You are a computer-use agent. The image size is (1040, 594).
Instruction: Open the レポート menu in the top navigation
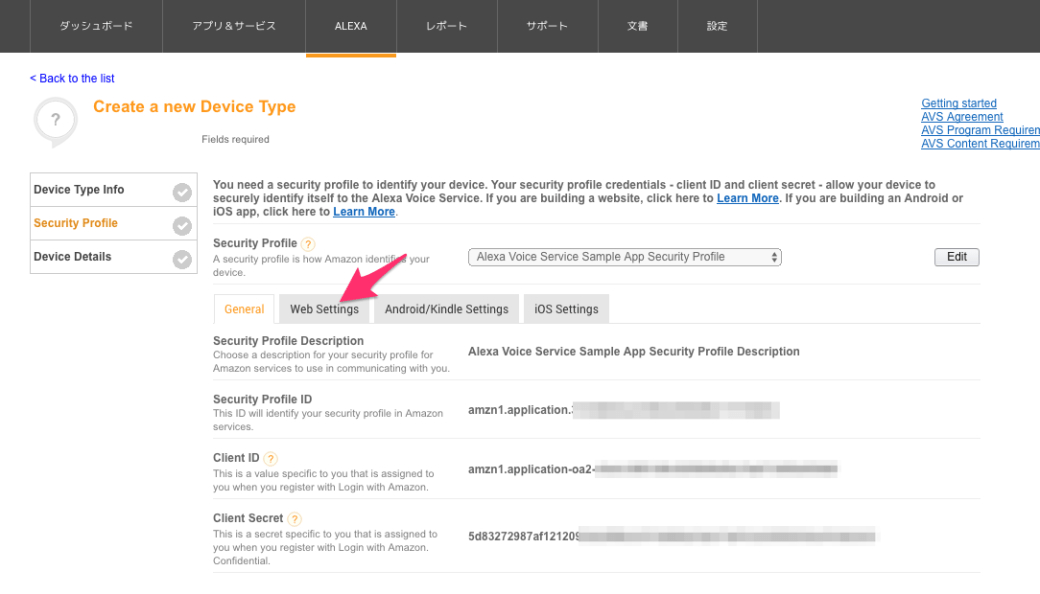click(446, 27)
